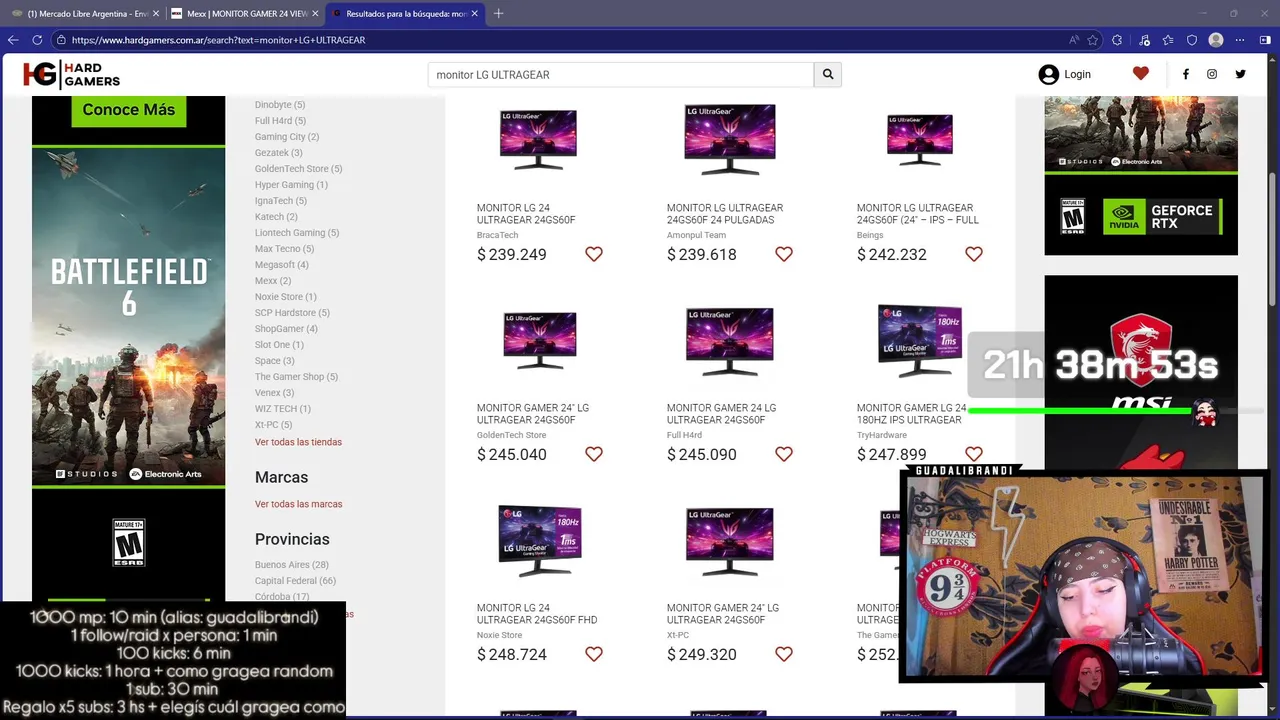Select the Resultados para la búsqueda tab
The height and width of the screenshot is (720, 1280).
click(x=405, y=14)
